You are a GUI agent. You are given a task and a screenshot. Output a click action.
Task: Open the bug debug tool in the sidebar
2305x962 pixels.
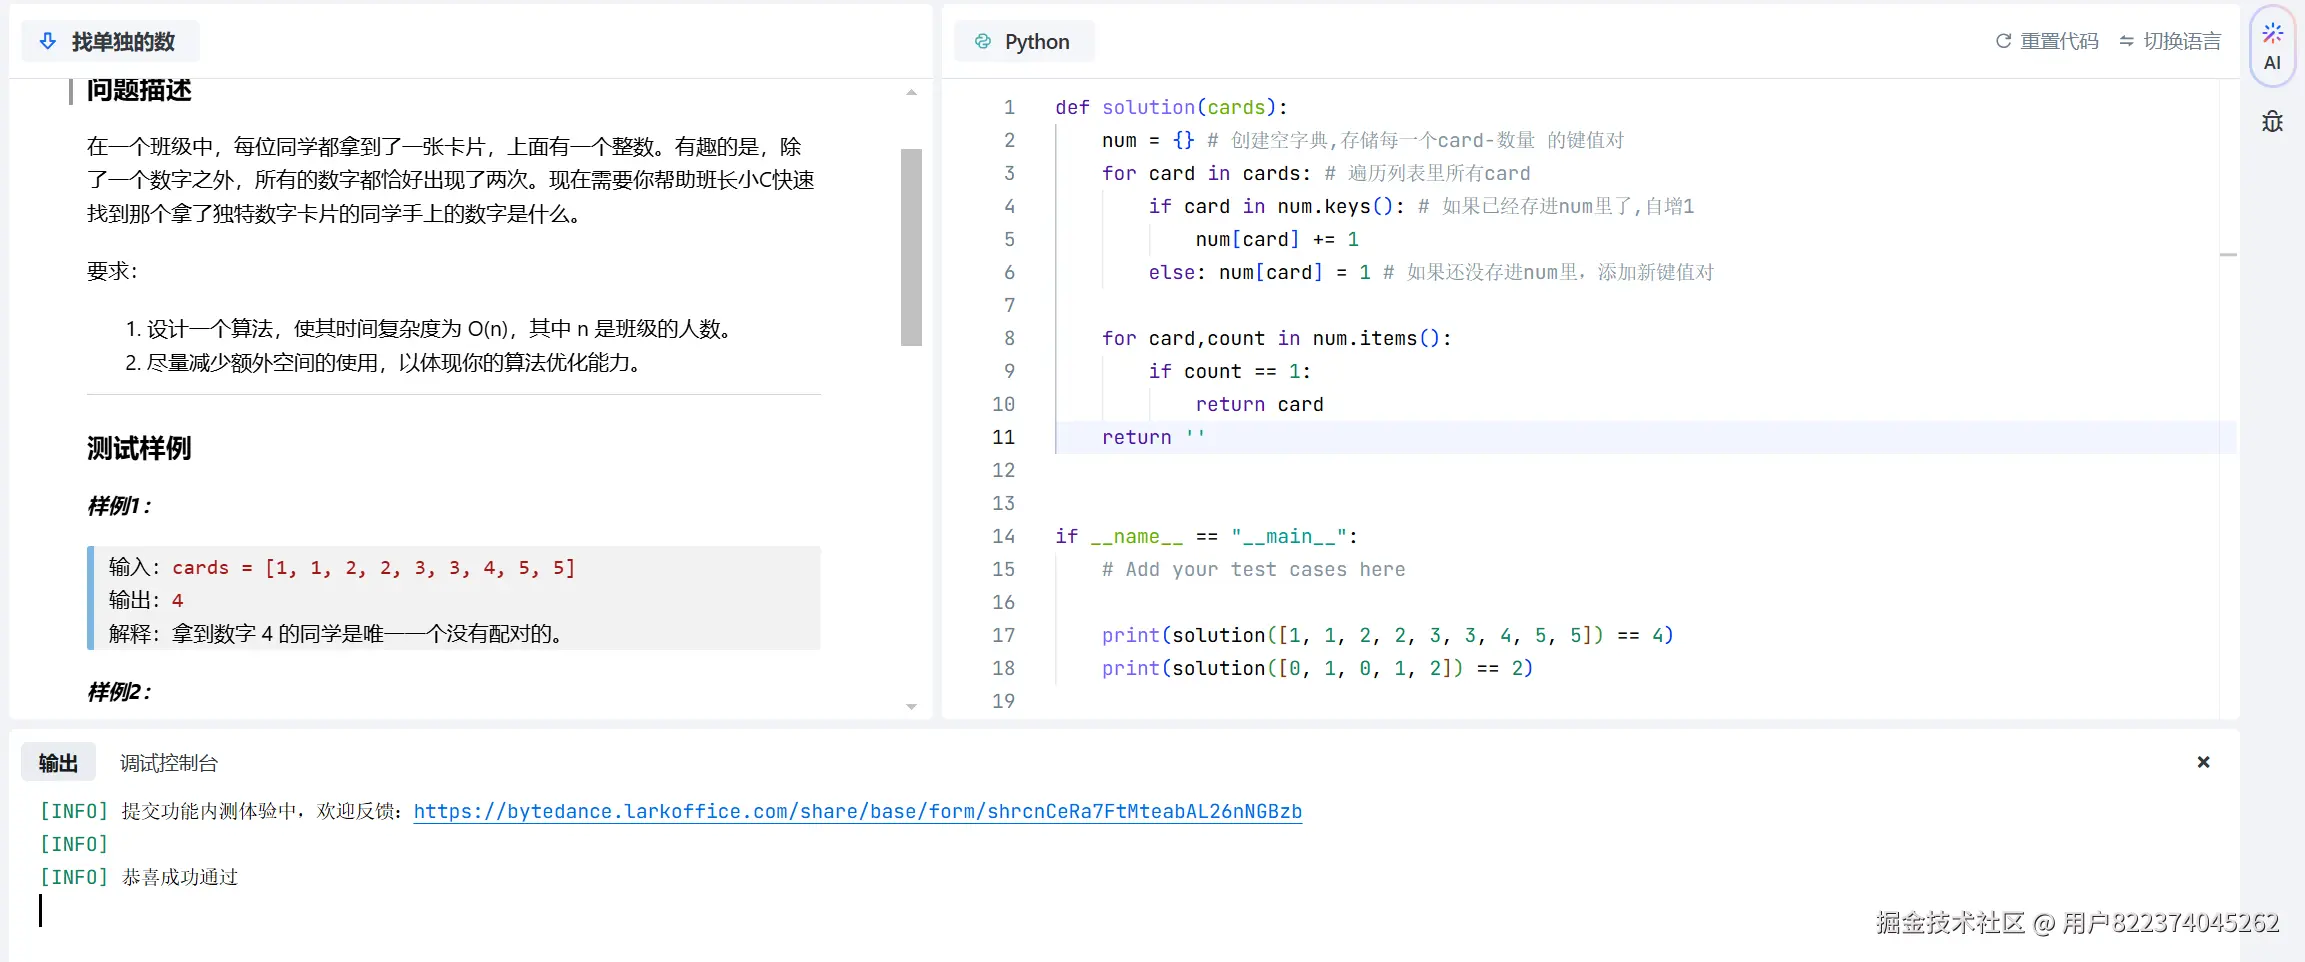[2272, 122]
